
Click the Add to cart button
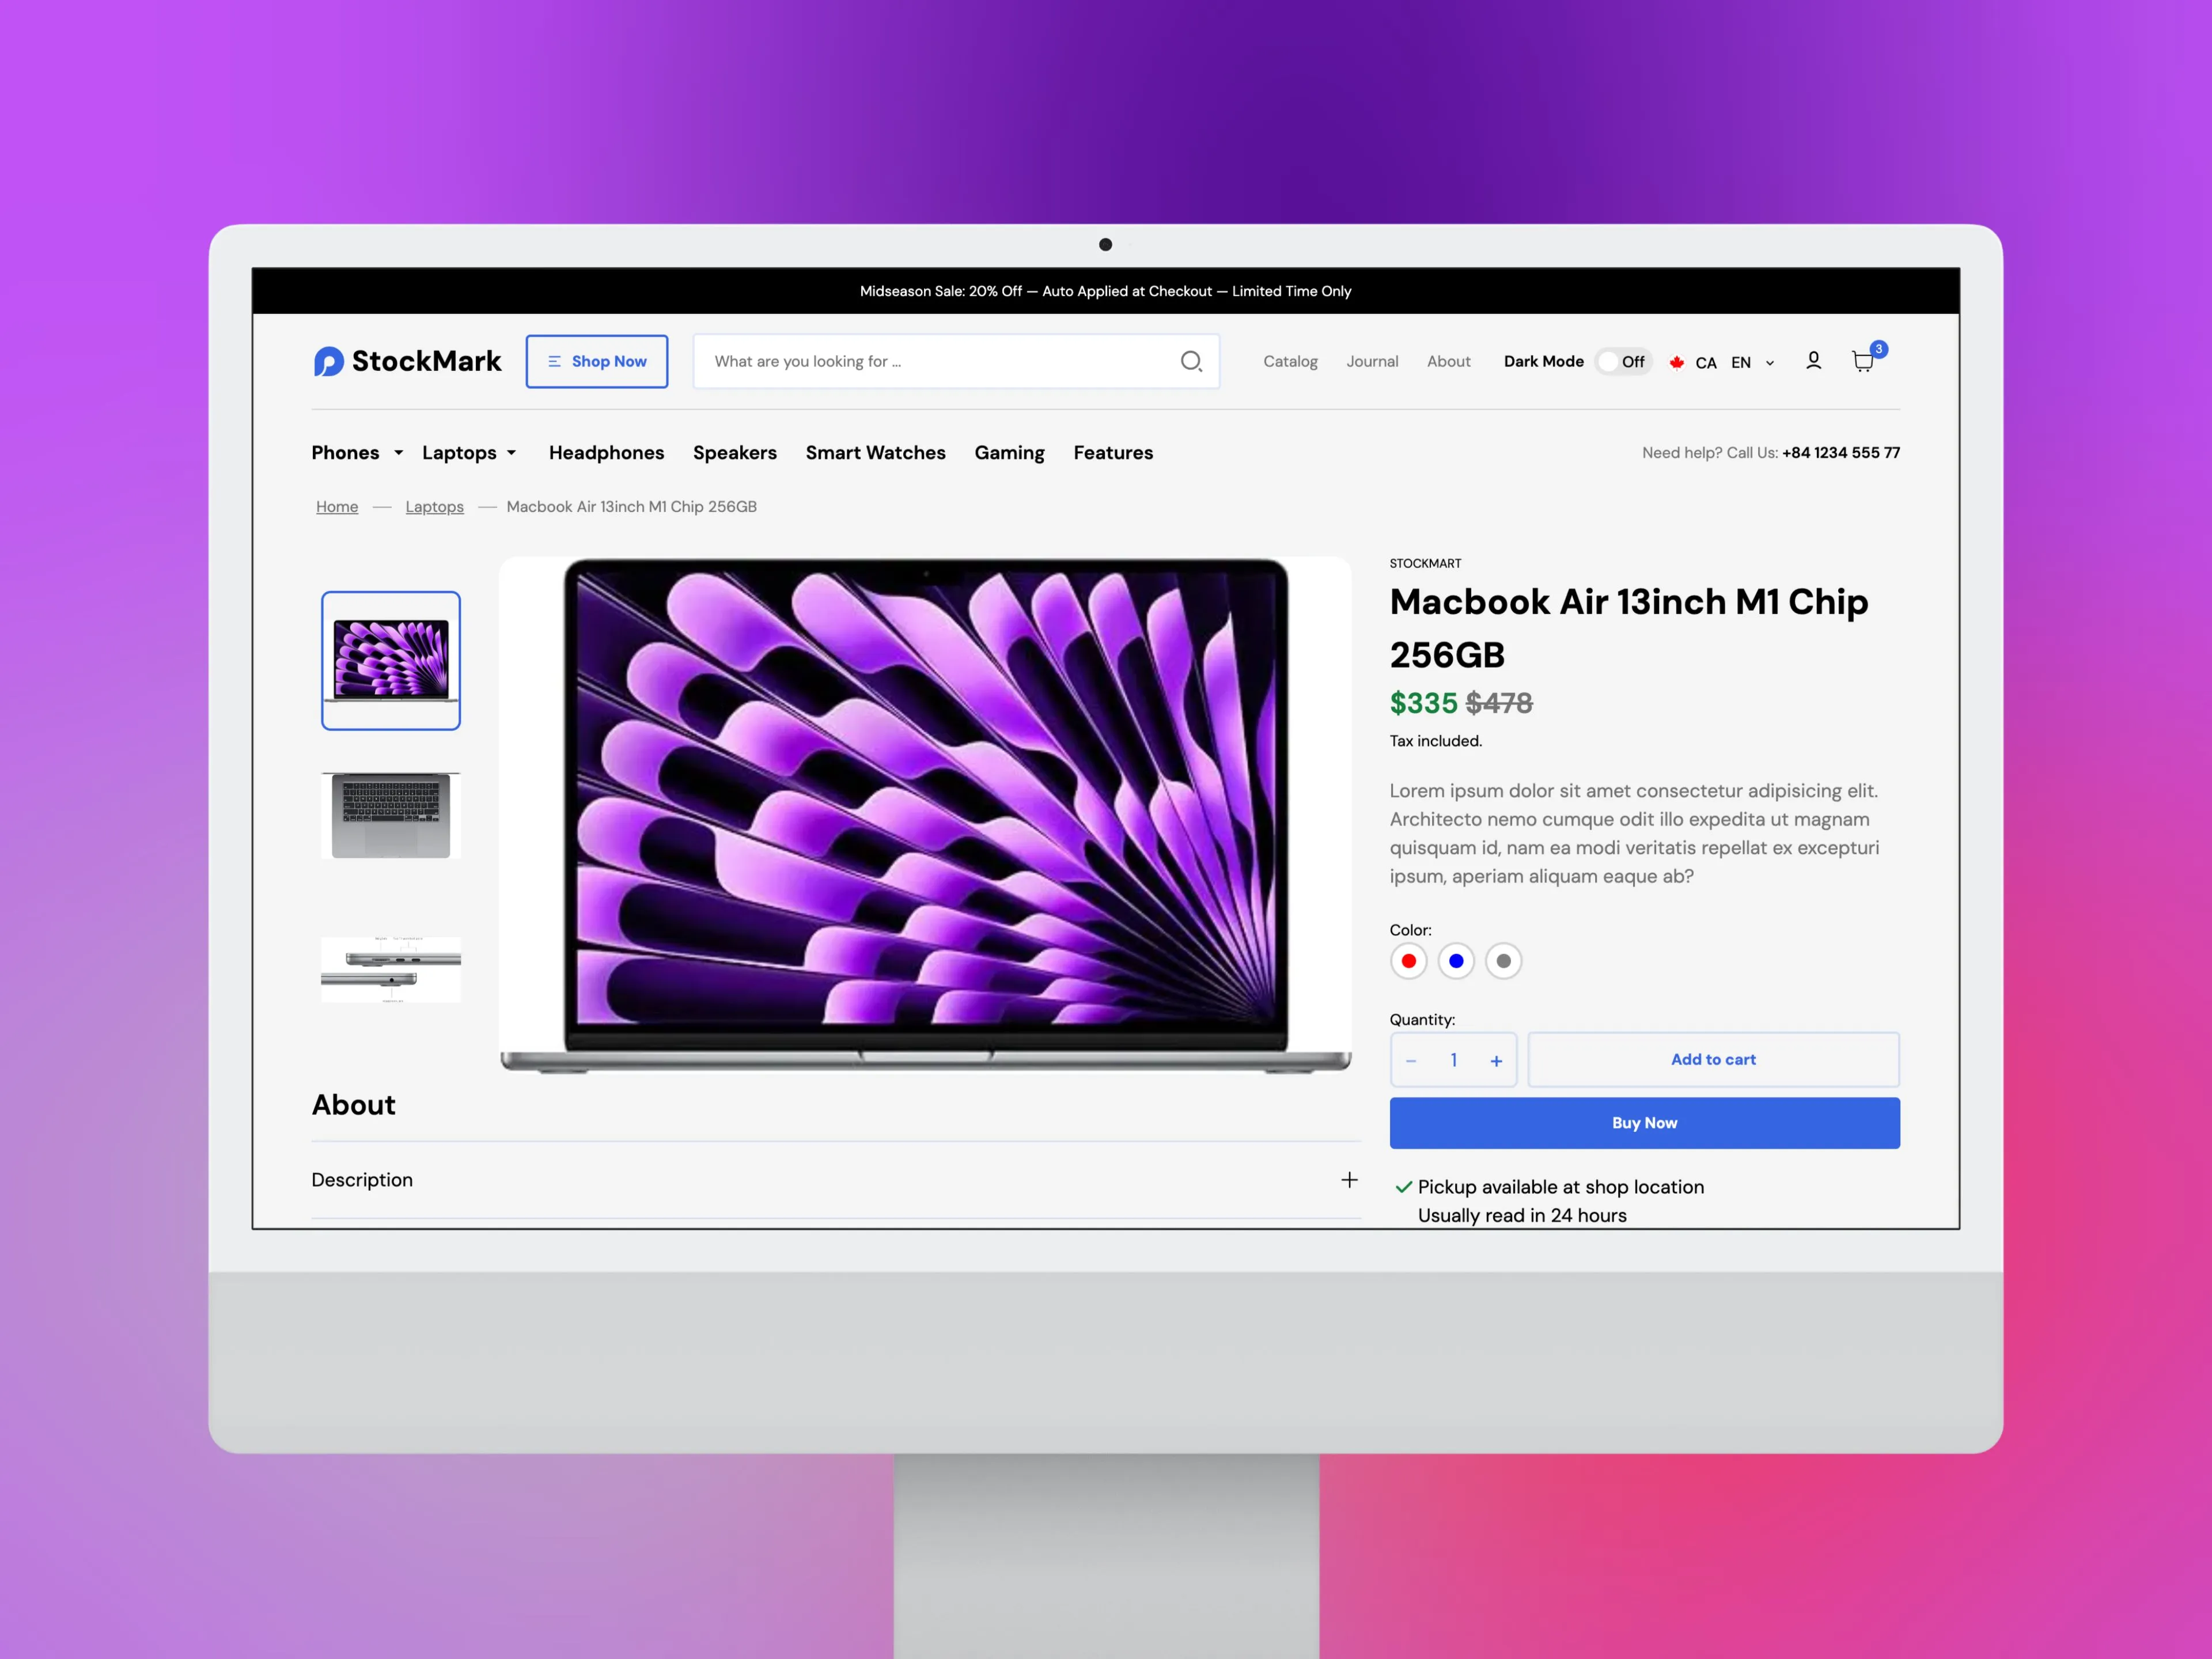(1713, 1059)
